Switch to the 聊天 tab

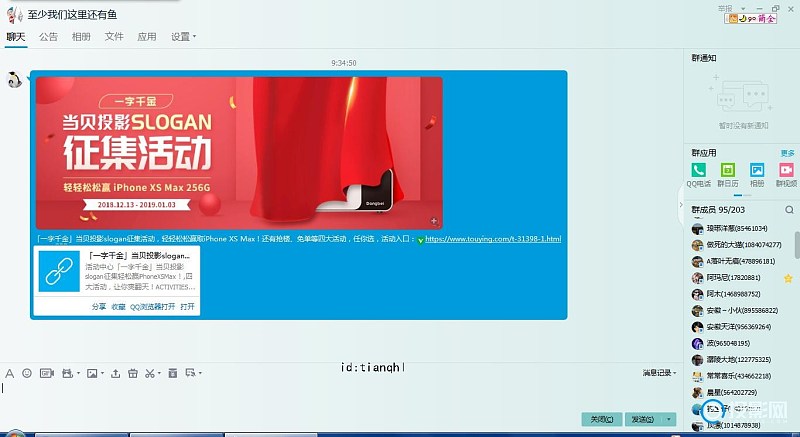tap(16, 37)
